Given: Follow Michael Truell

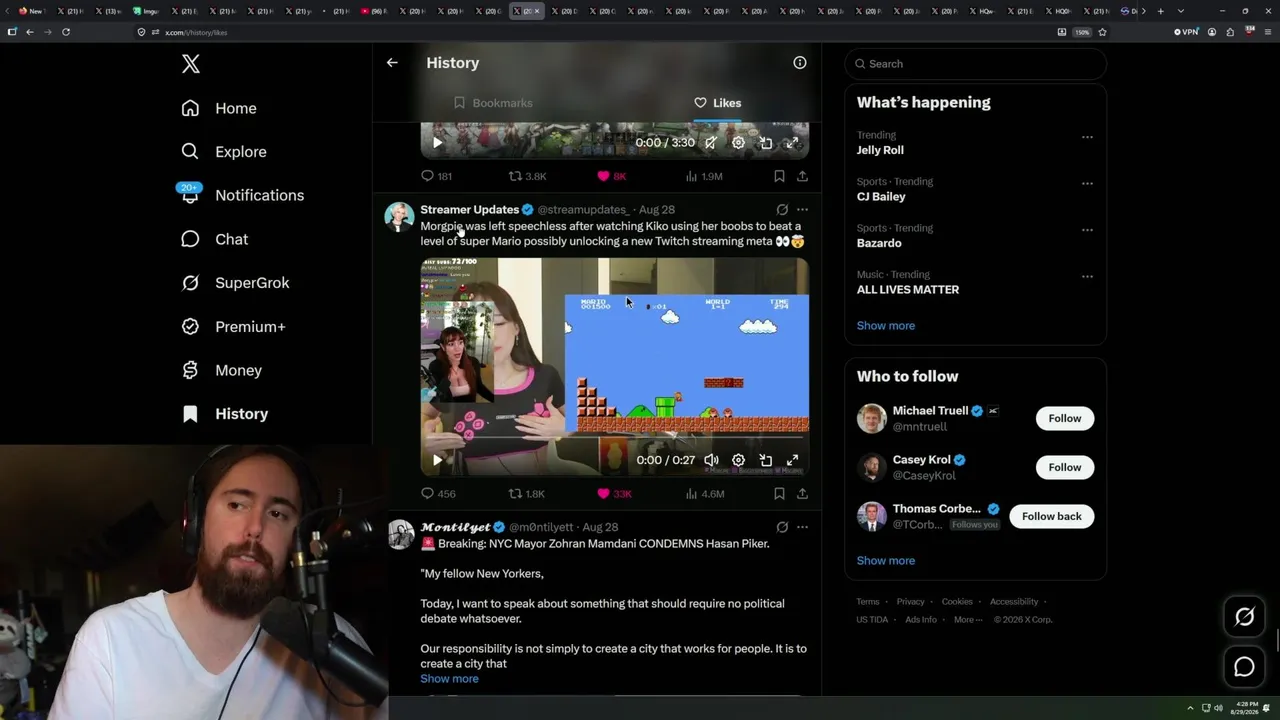Looking at the screenshot, I should pyautogui.click(x=1065, y=418).
